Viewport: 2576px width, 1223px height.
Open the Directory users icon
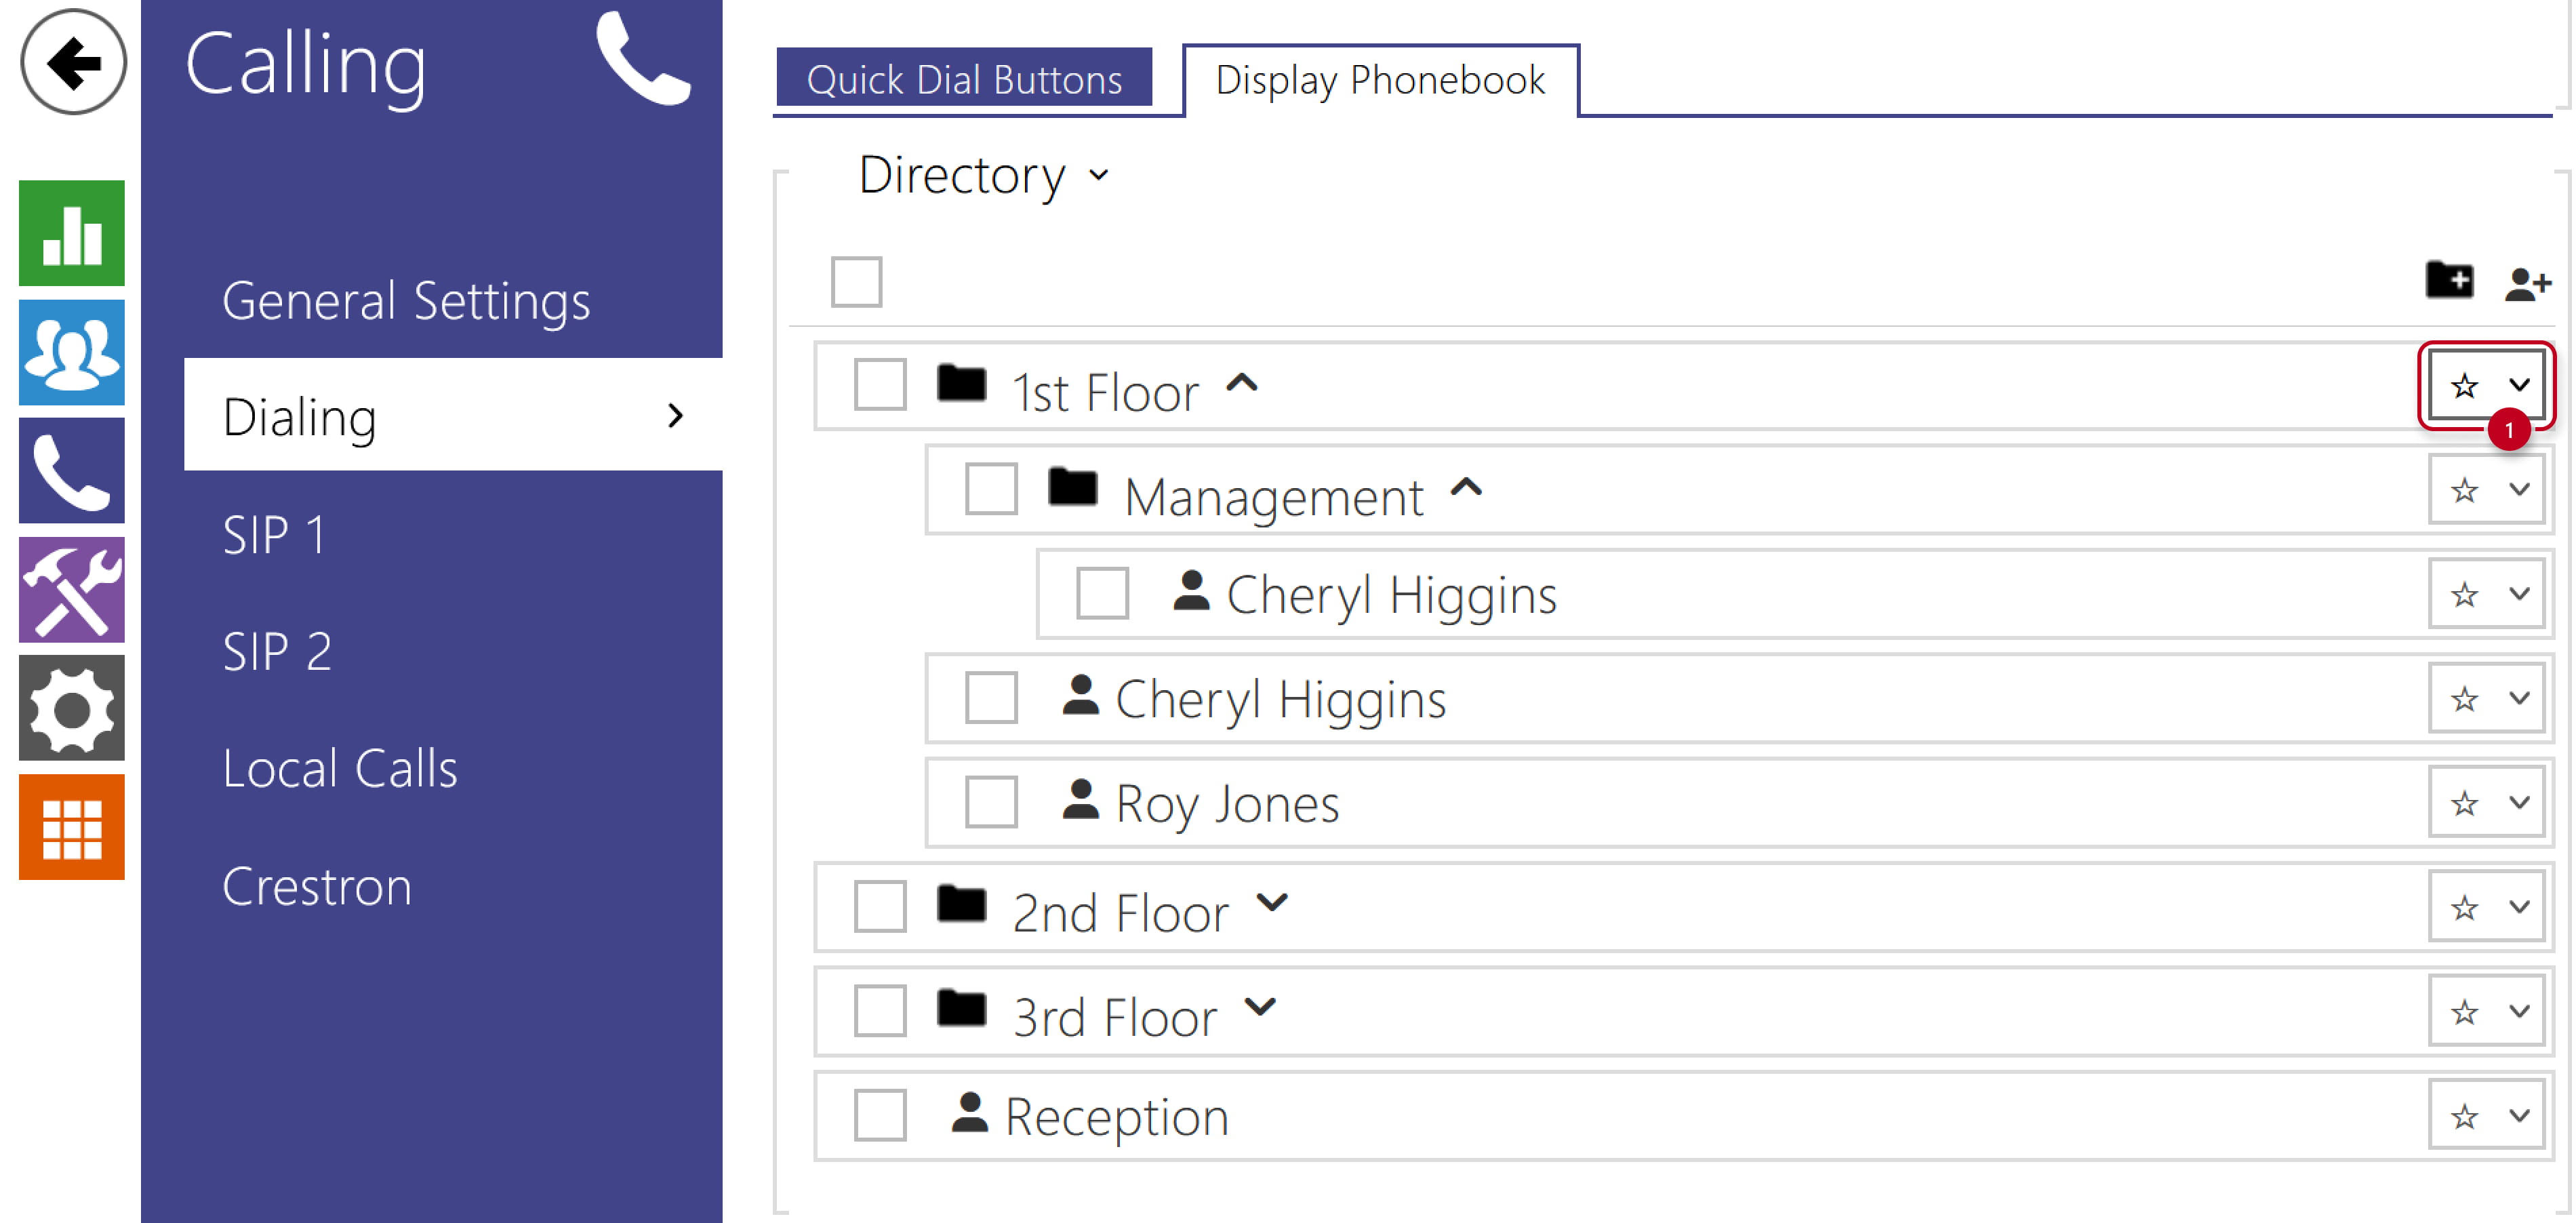72,352
